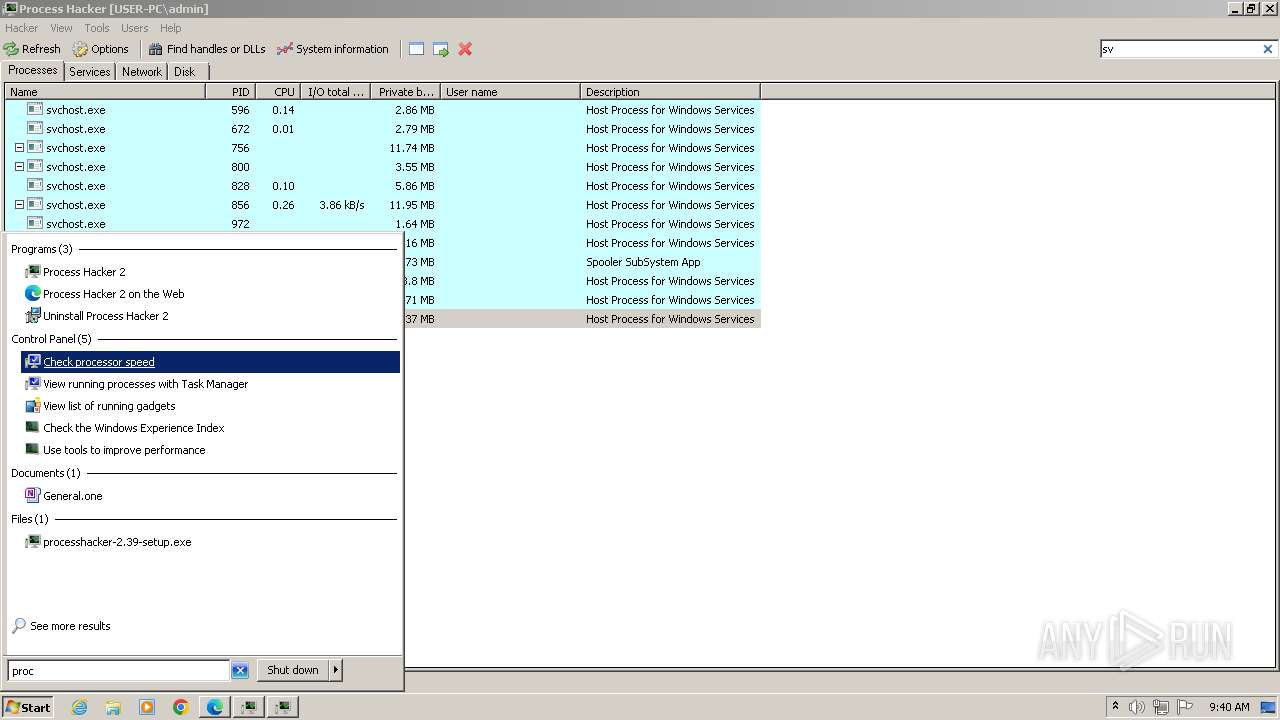Open the Help menu
Screen dimensions: 1280x720
coord(171,28)
